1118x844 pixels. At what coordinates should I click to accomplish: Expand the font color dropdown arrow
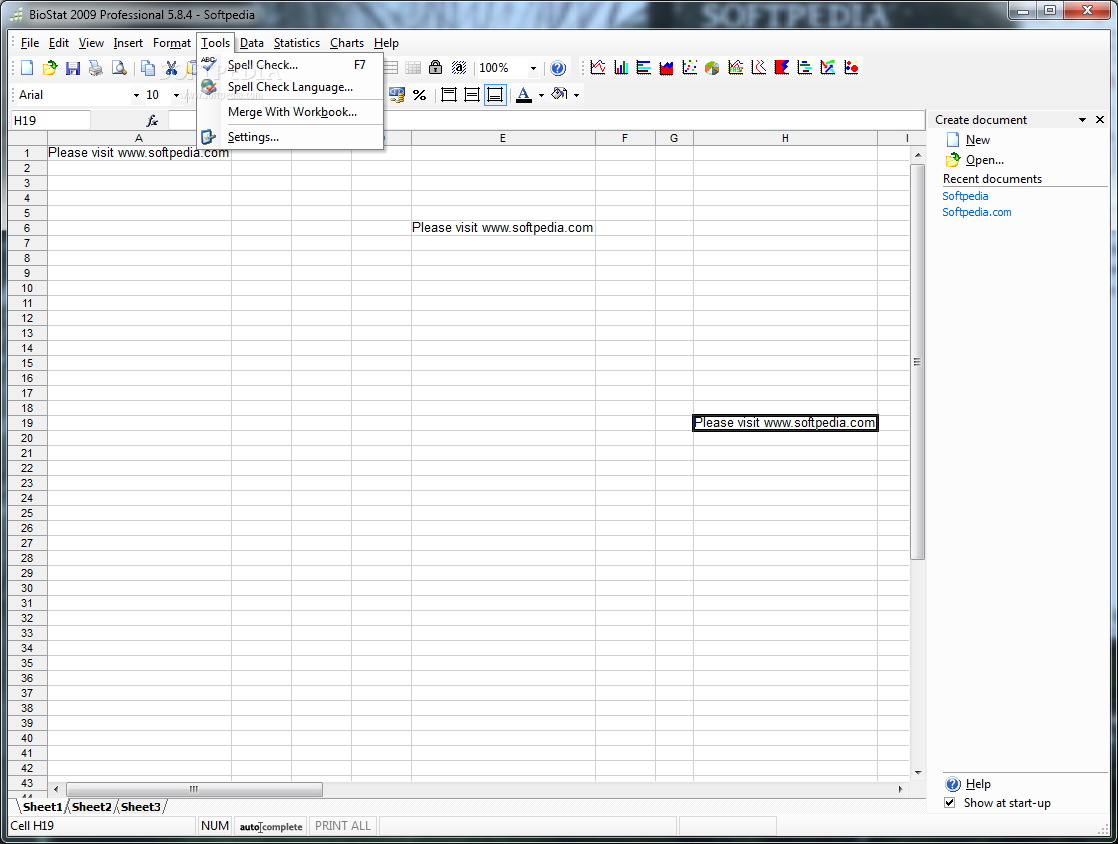(x=541, y=96)
